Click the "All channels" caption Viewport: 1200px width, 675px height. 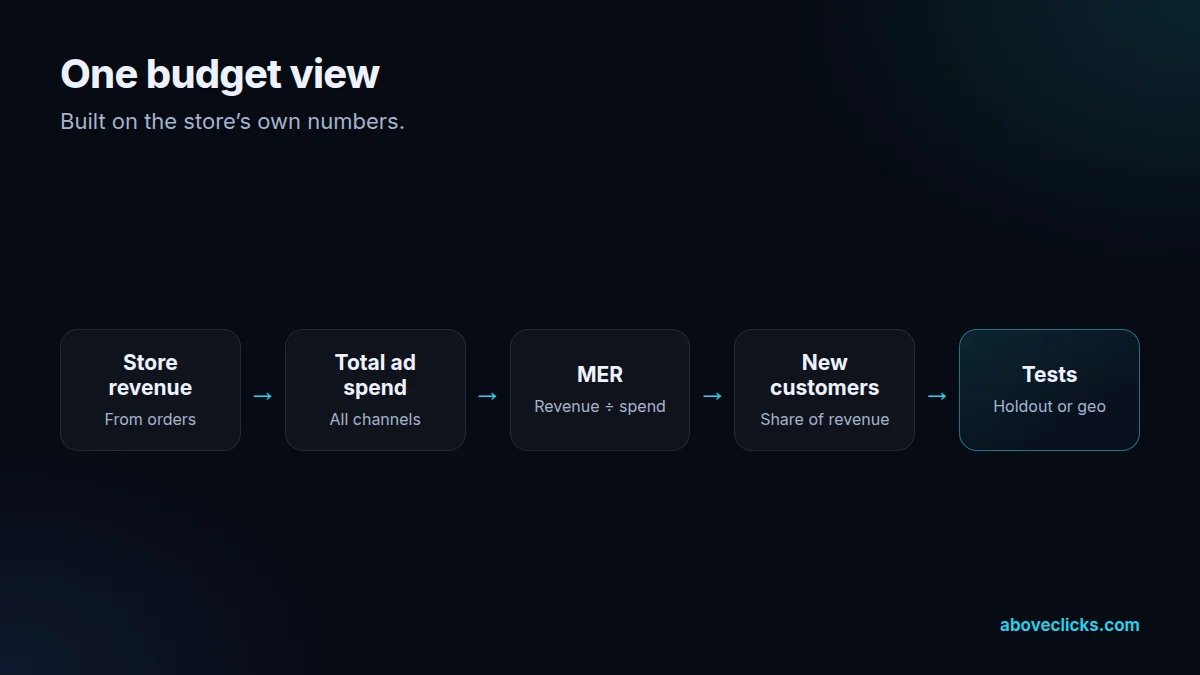[375, 419]
